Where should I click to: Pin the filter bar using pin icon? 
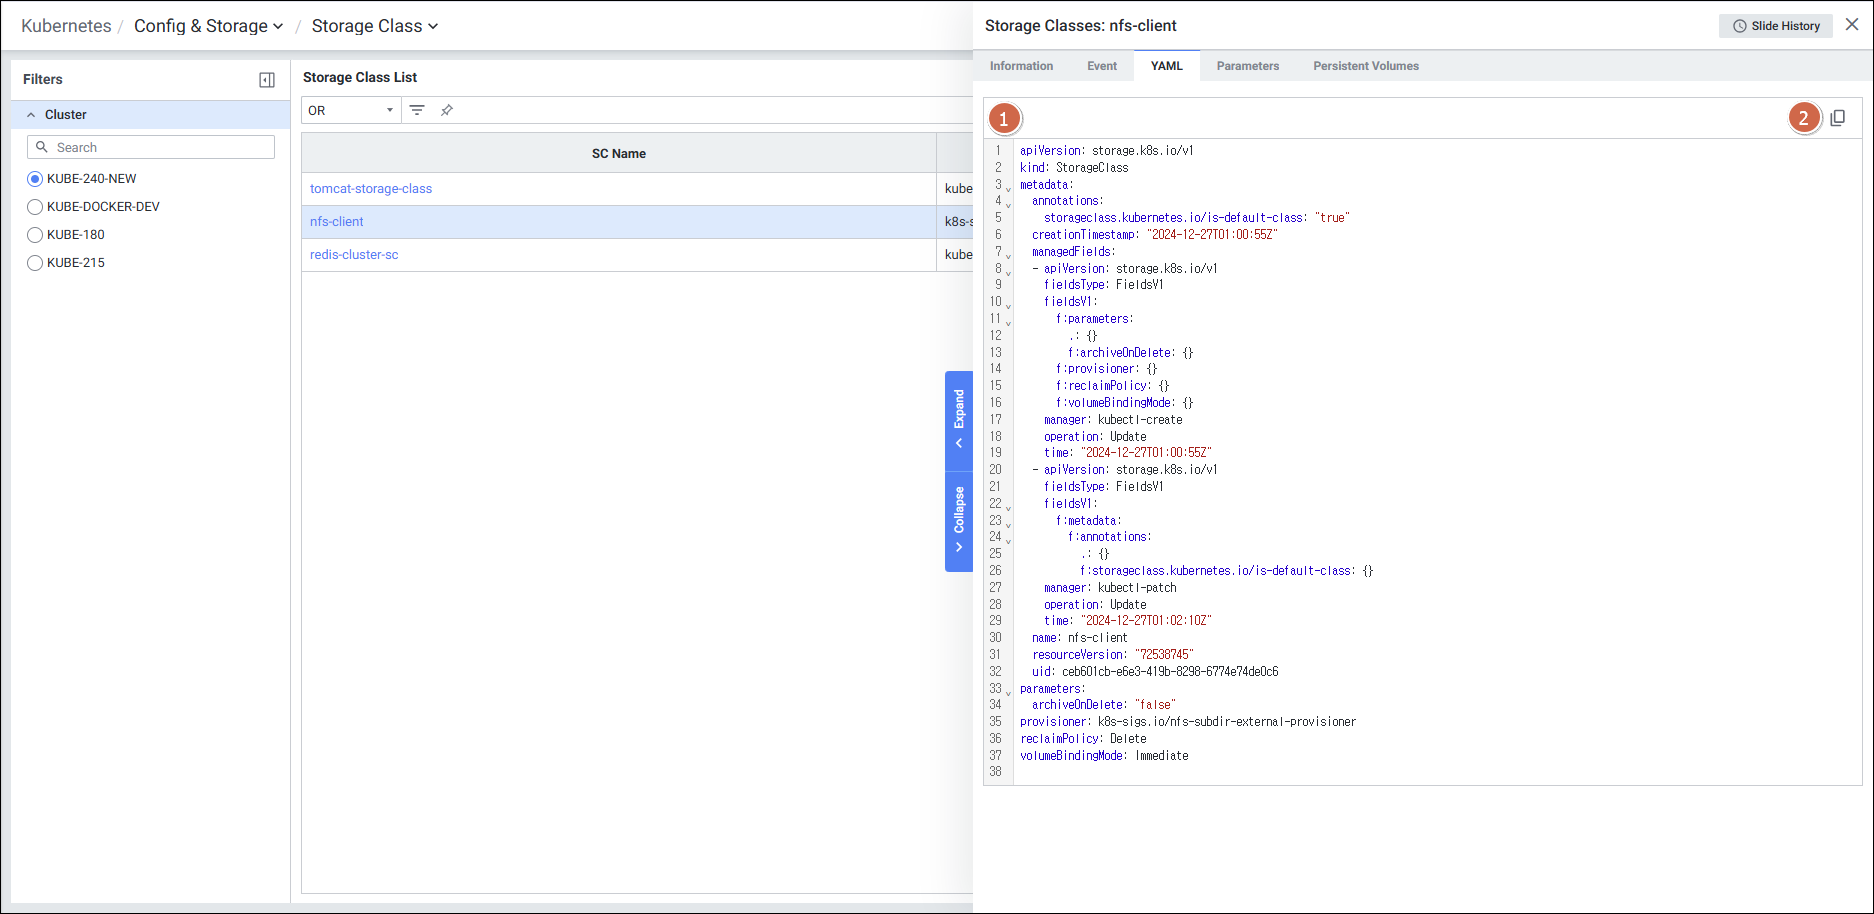pyautogui.click(x=447, y=110)
